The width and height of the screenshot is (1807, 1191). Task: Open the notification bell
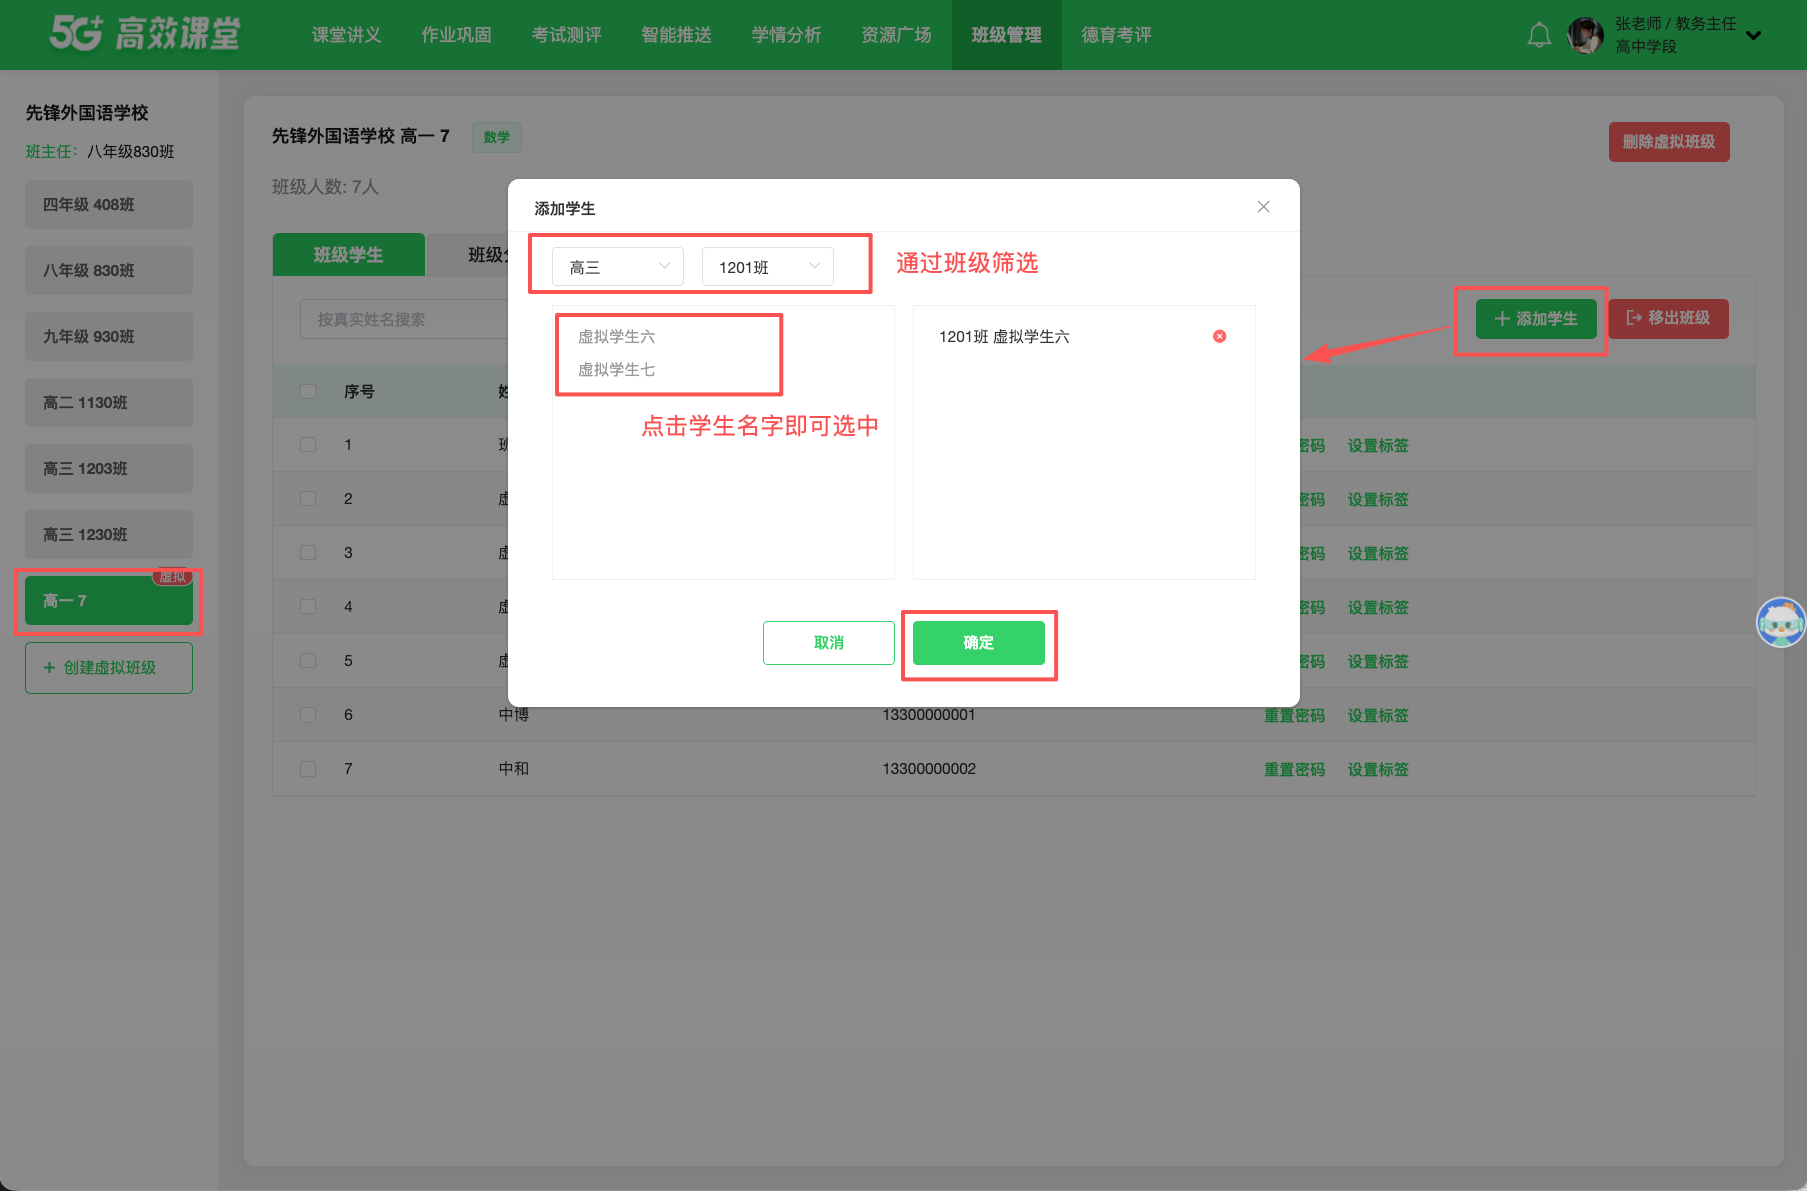click(x=1539, y=35)
